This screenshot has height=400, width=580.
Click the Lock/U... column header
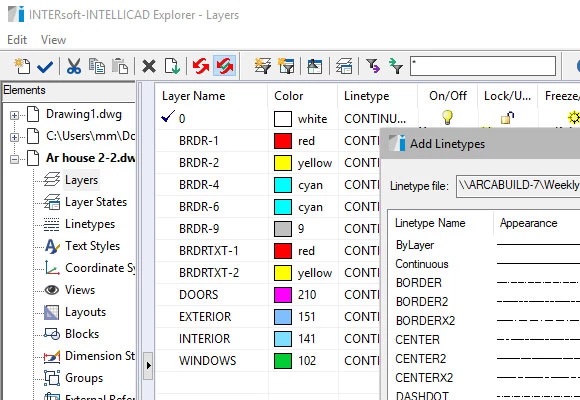pos(508,96)
